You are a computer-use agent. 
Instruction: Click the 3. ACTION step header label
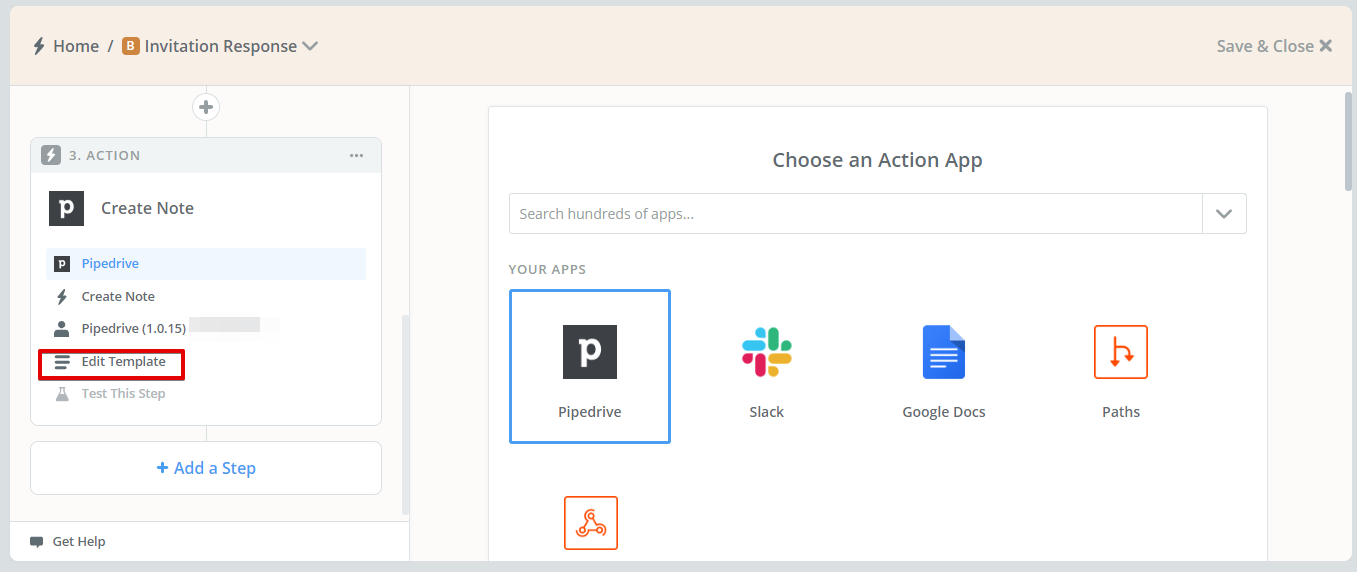(105, 156)
